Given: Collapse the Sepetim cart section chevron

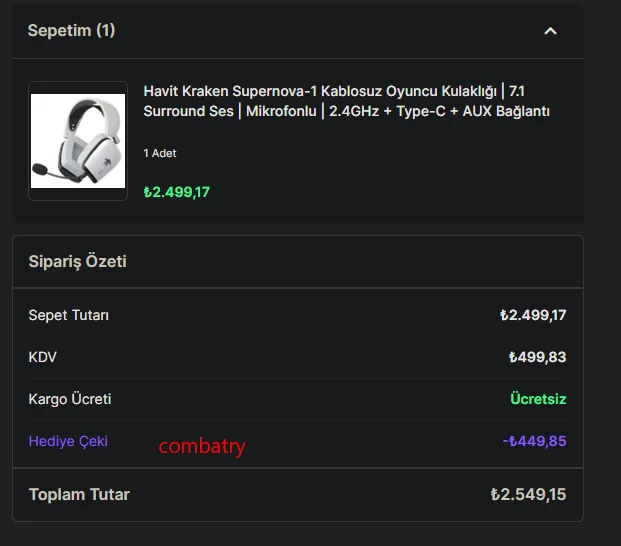Looking at the screenshot, I should (550, 31).
